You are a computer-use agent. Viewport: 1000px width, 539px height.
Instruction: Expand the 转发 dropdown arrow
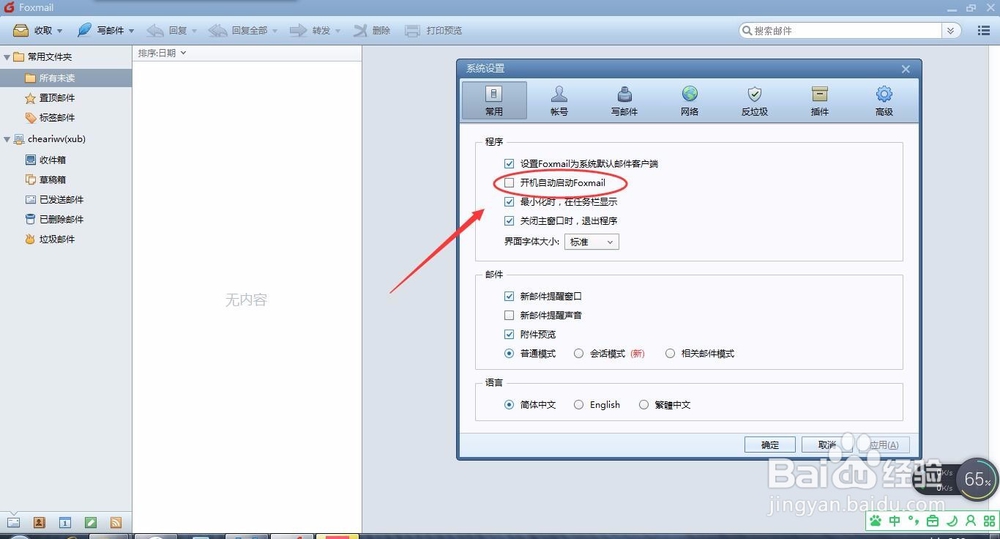click(x=337, y=31)
